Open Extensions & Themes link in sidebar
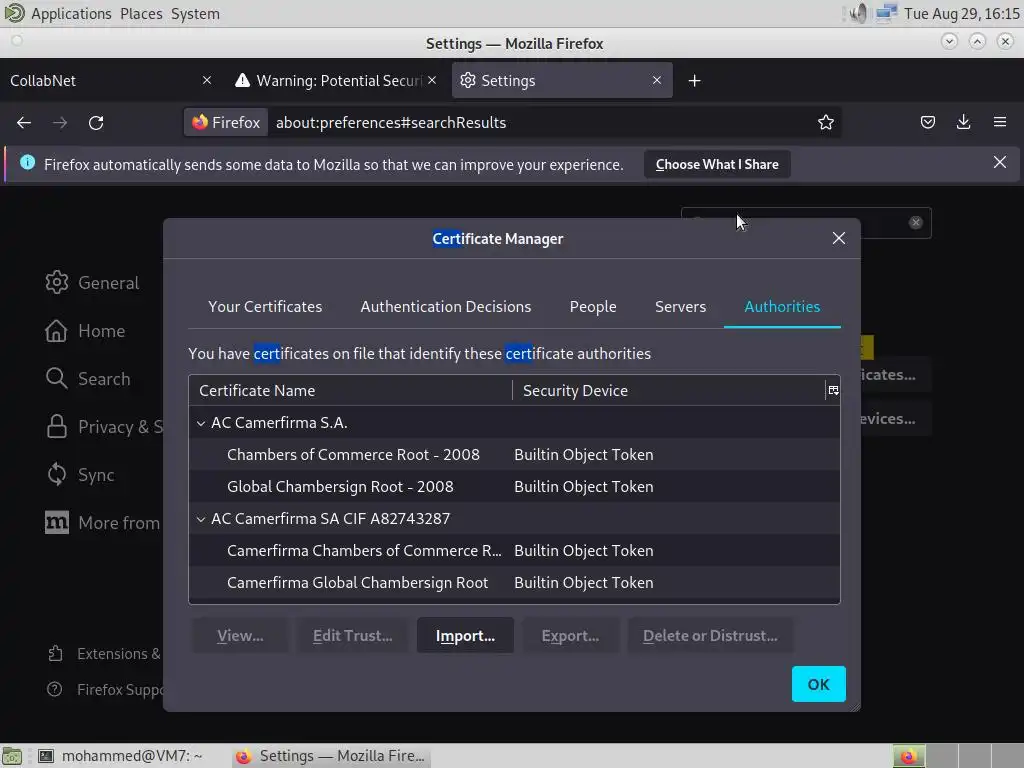Screen dimensions: 1024x768 (x=104, y=654)
